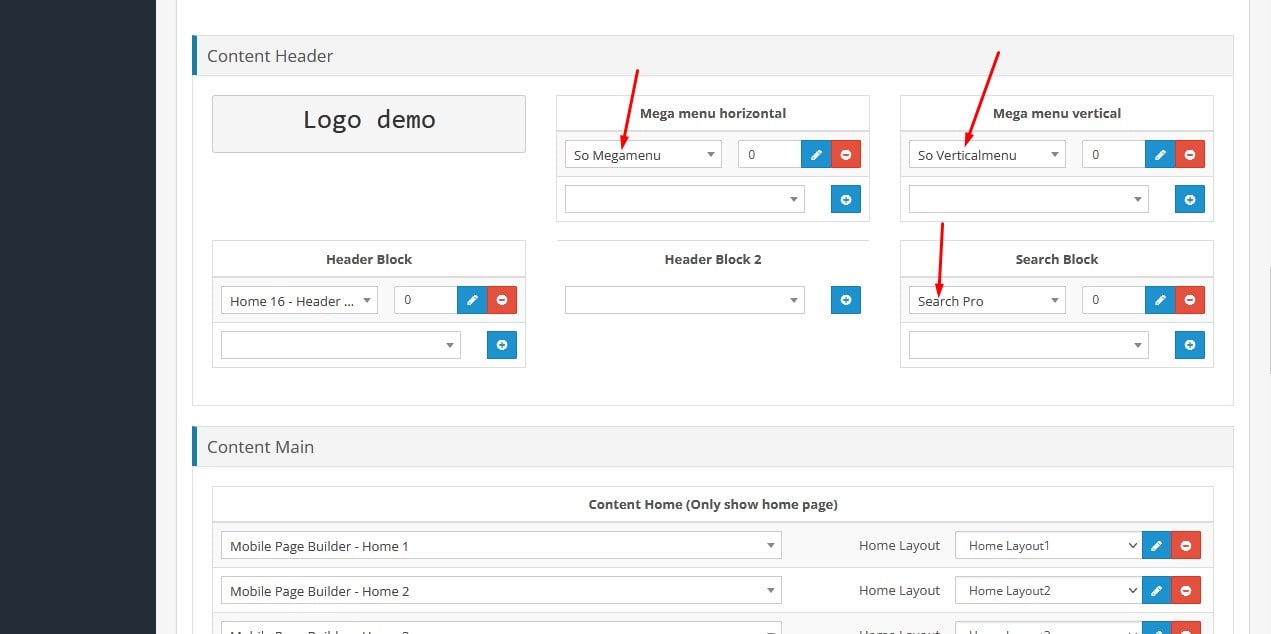Edit the Home 16 - Header module

click(472, 300)
